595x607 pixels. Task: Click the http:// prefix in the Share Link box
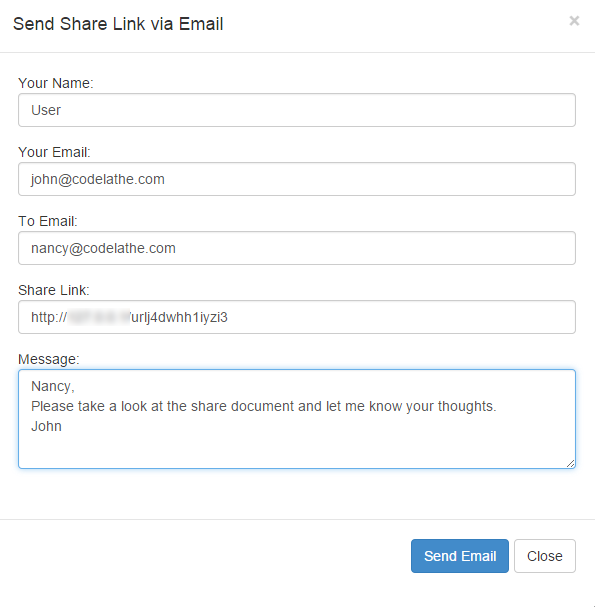49,317
